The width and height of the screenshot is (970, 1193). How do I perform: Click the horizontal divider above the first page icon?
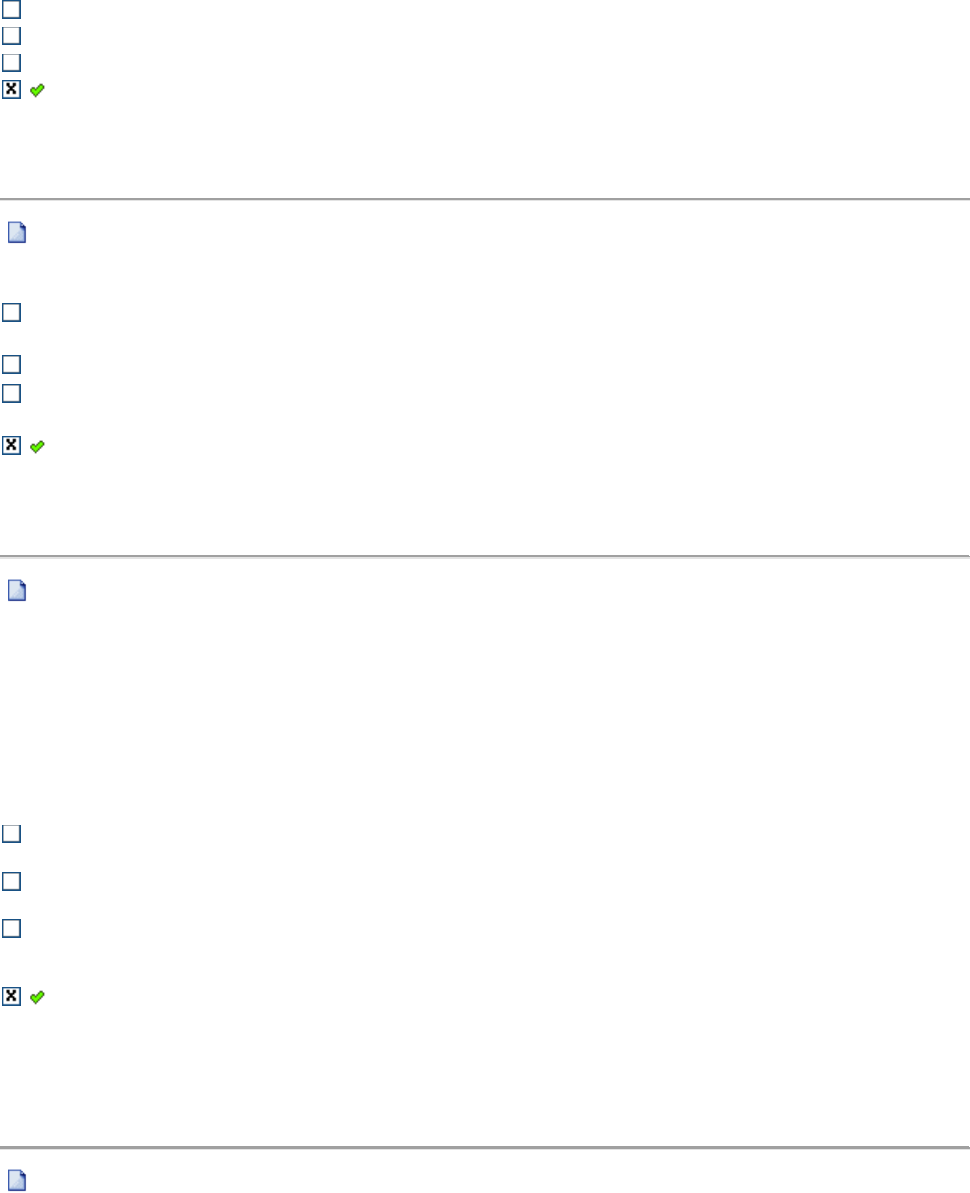pos(485,199)
